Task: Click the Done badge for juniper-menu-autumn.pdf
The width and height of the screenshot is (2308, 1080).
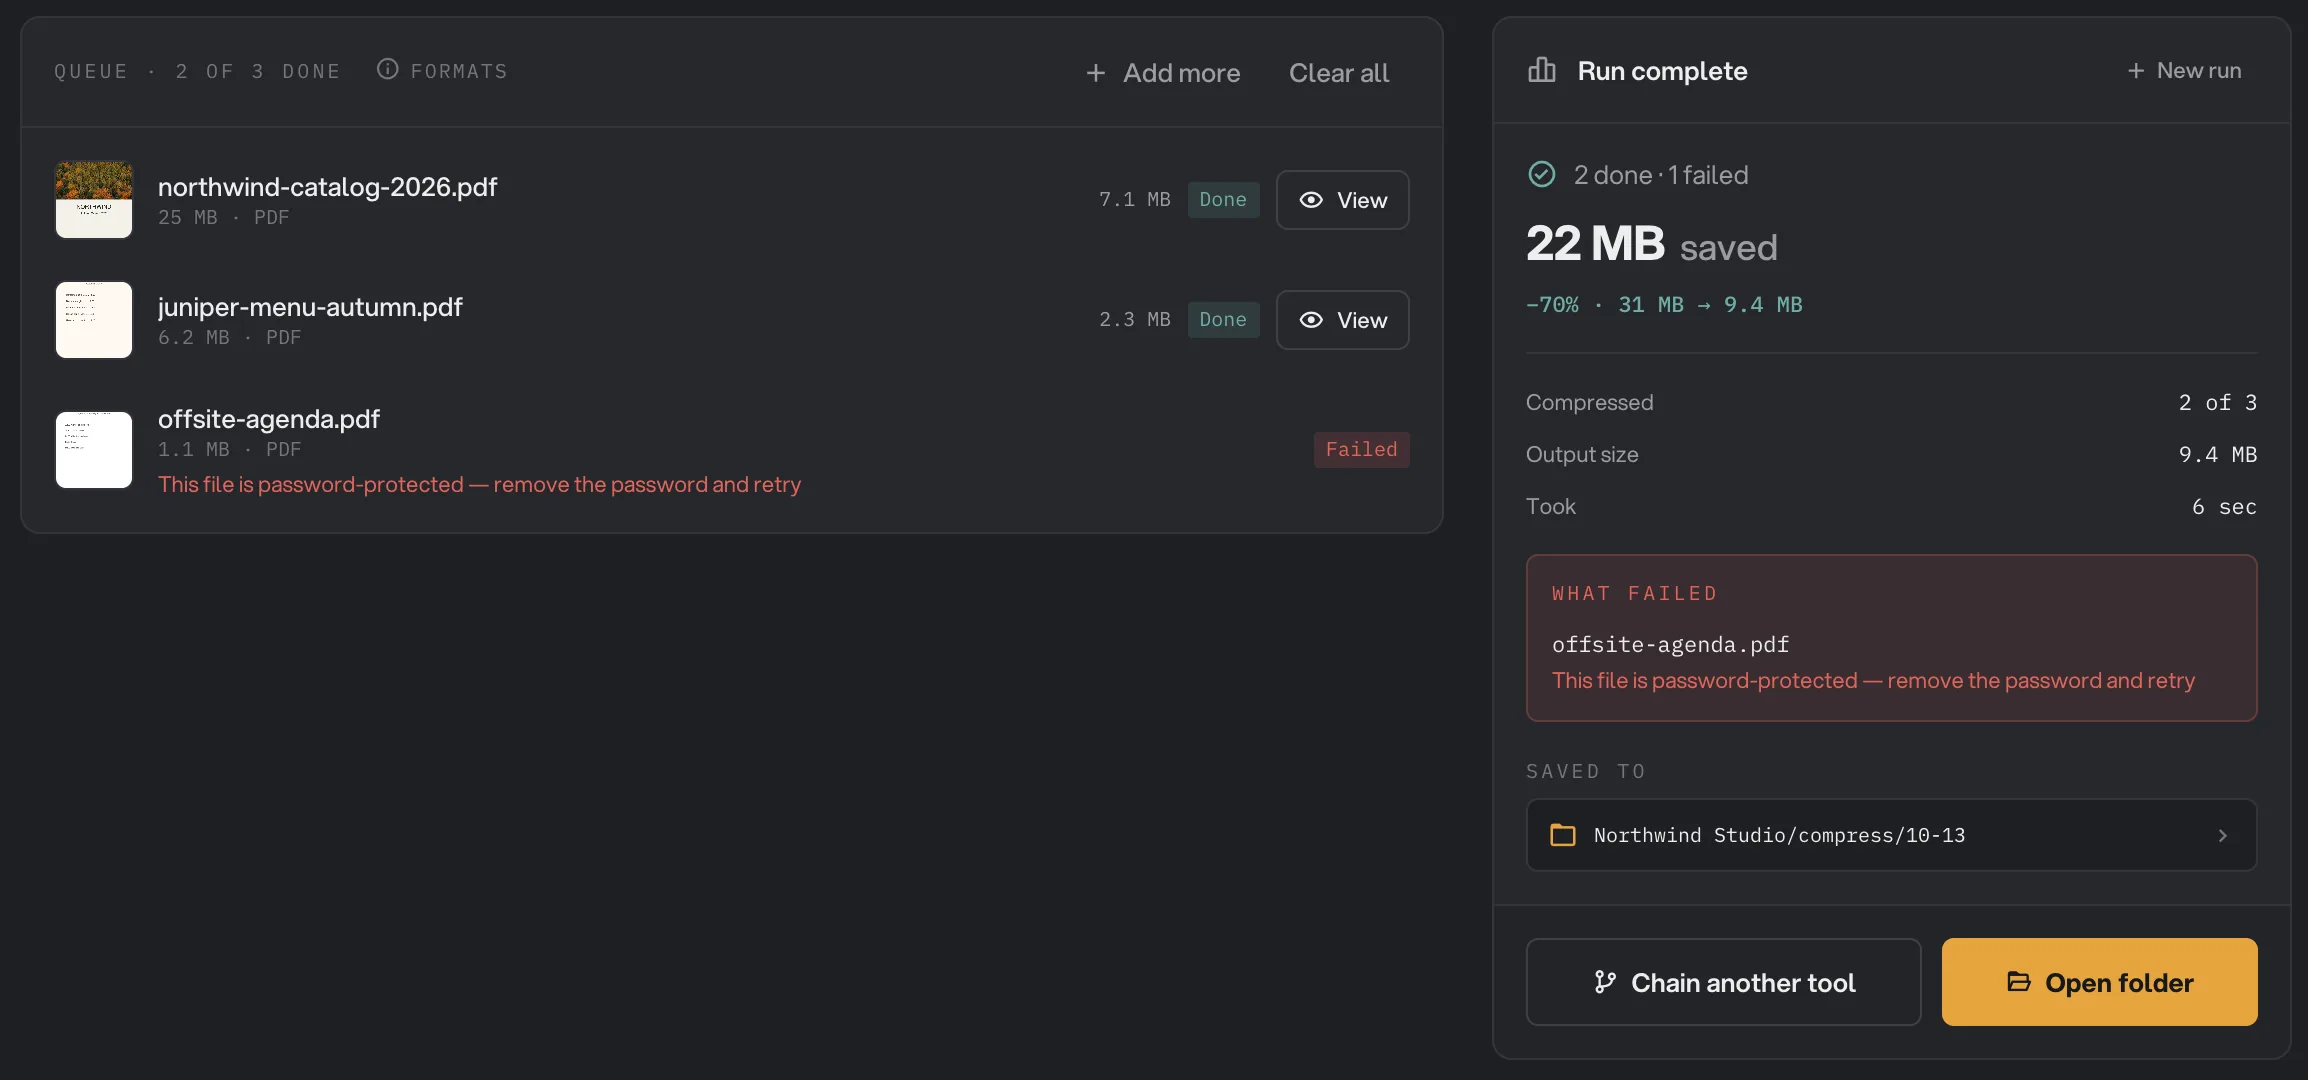Action: 1223,320
